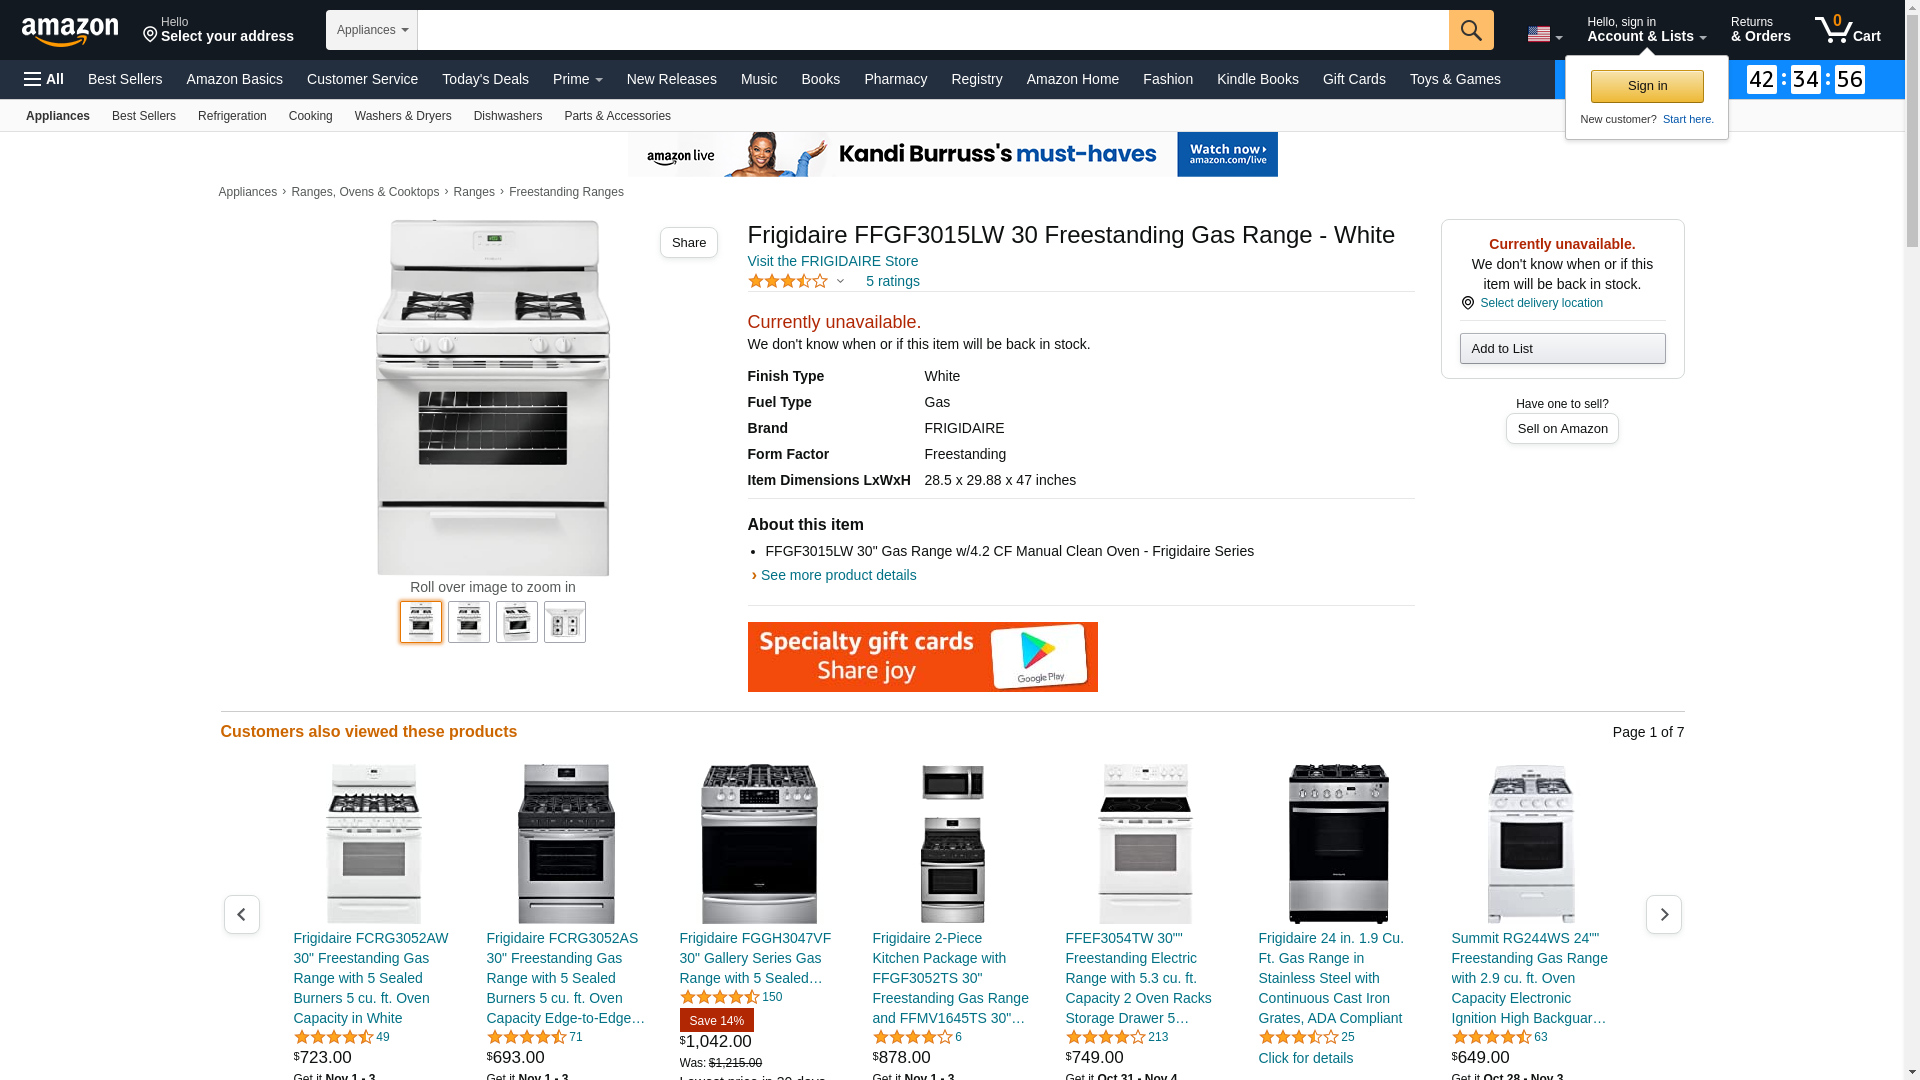Screen dimensions: 1920x1080
Task: Click the yellow Sign in button
Action: tap(1647, 86)
